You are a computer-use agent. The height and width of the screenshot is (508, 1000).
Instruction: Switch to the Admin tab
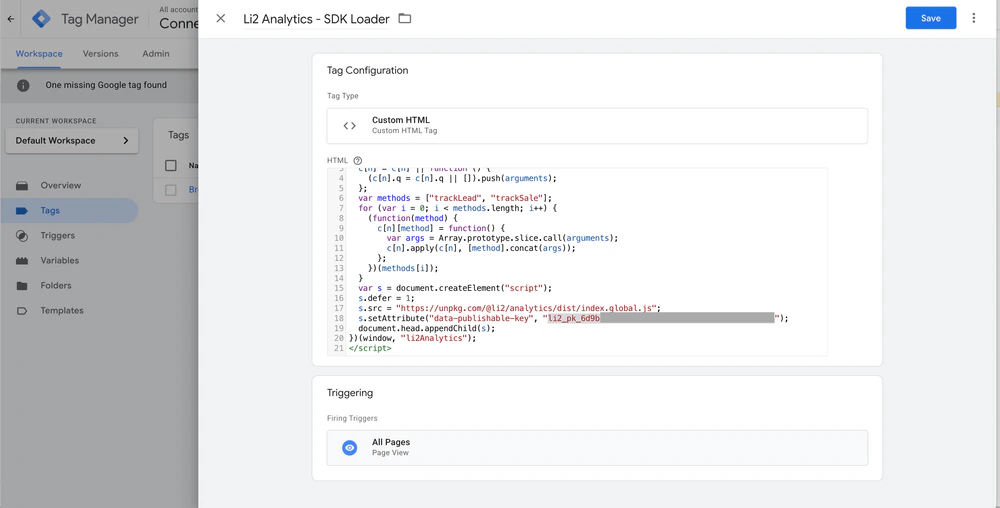pos(156,54)
